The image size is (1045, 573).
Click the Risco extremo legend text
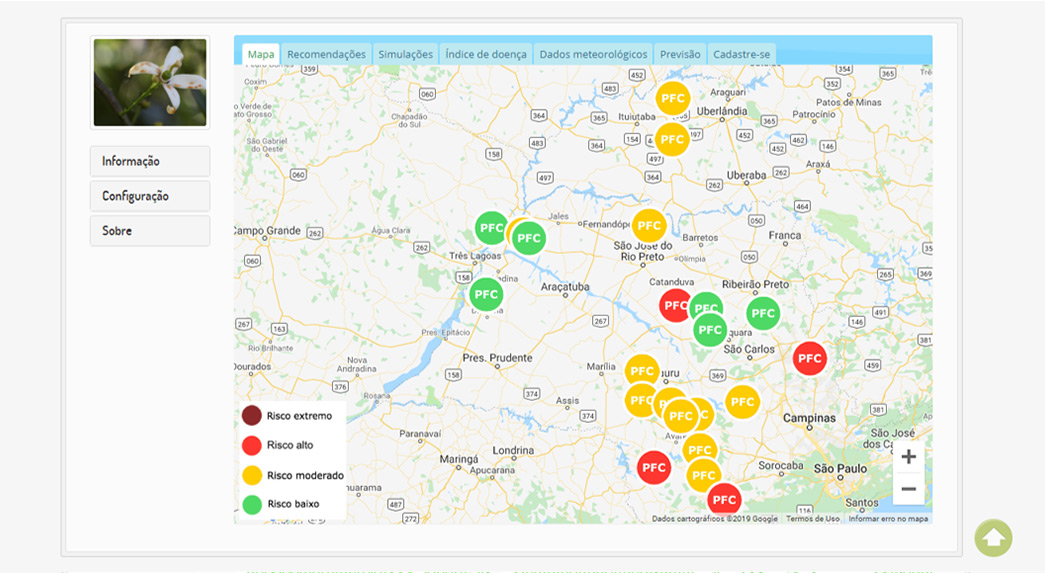pos(299,416)
